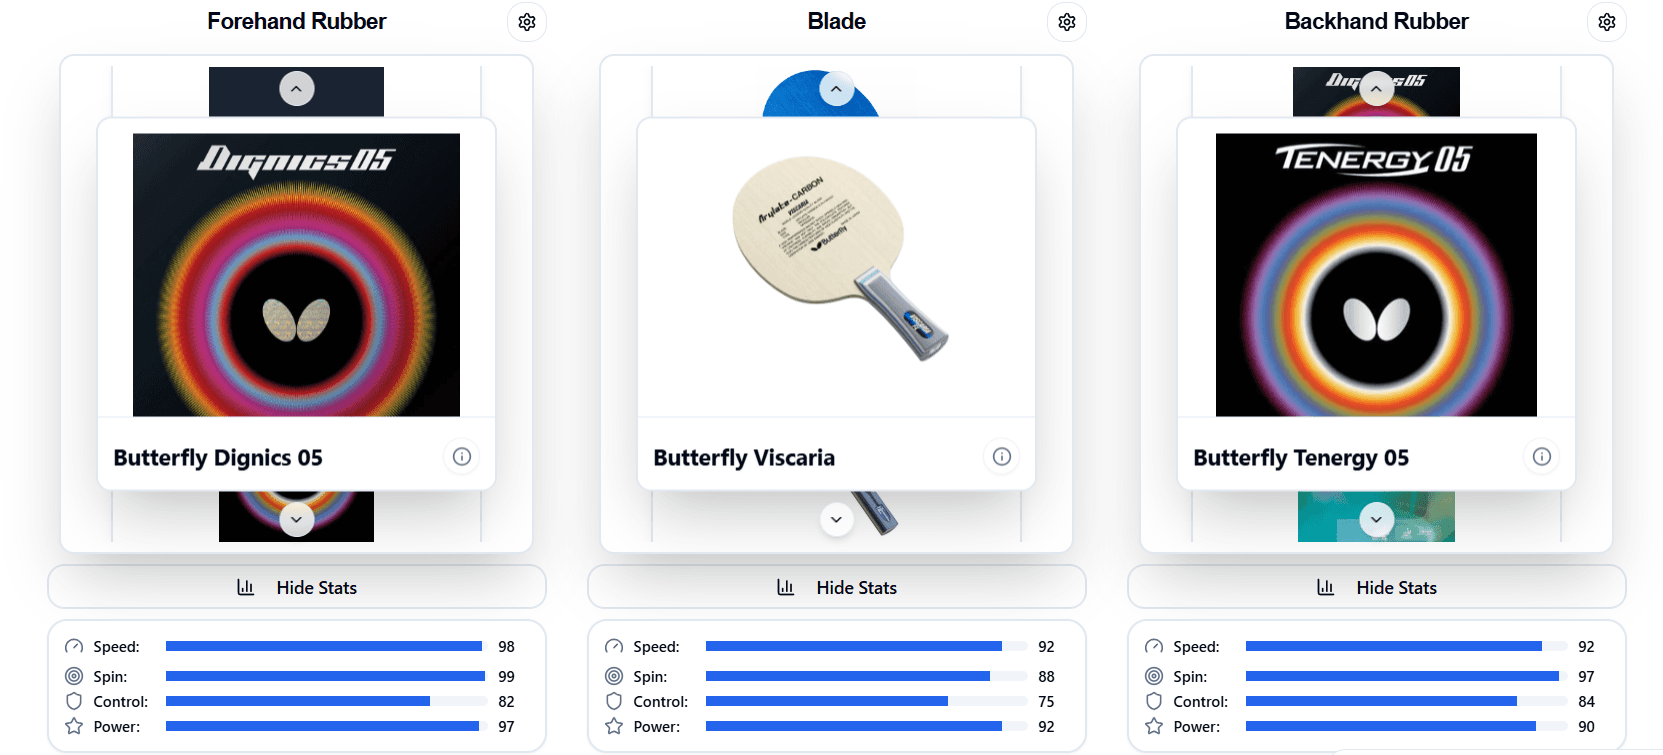1663x755 pixels.
Task: Click the shield Control icon in Backhand stats
Action: point(1153,701)
